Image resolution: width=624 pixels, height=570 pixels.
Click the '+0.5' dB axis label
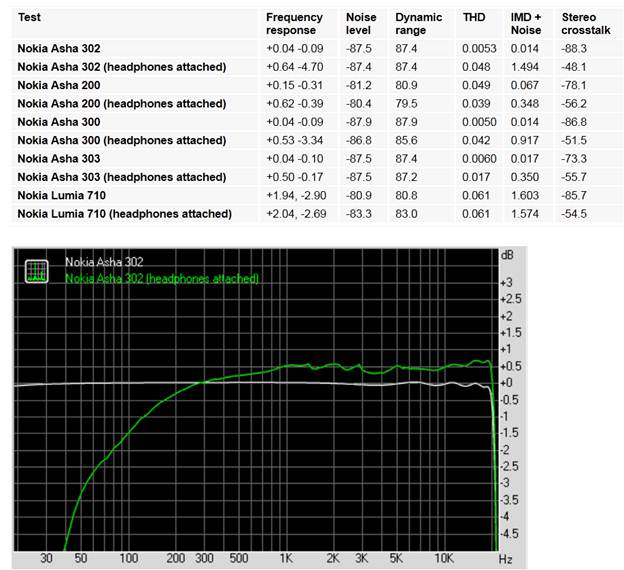[511, 366]
